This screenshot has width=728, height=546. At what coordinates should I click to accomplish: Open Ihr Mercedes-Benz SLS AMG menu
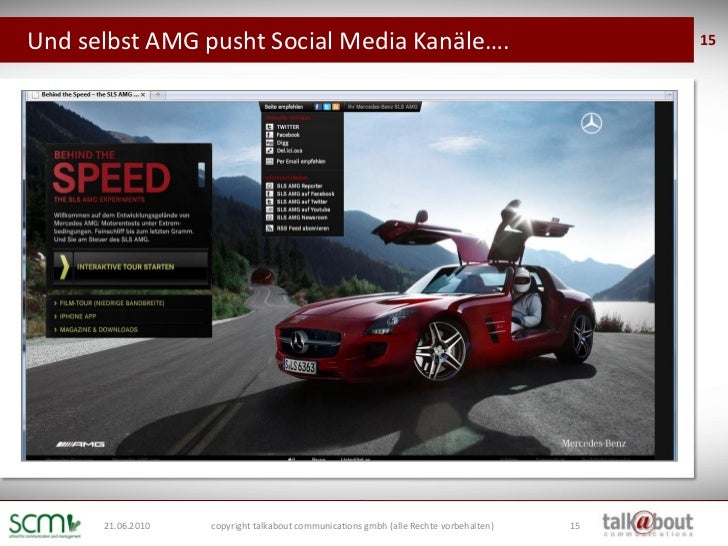(383, 107)
